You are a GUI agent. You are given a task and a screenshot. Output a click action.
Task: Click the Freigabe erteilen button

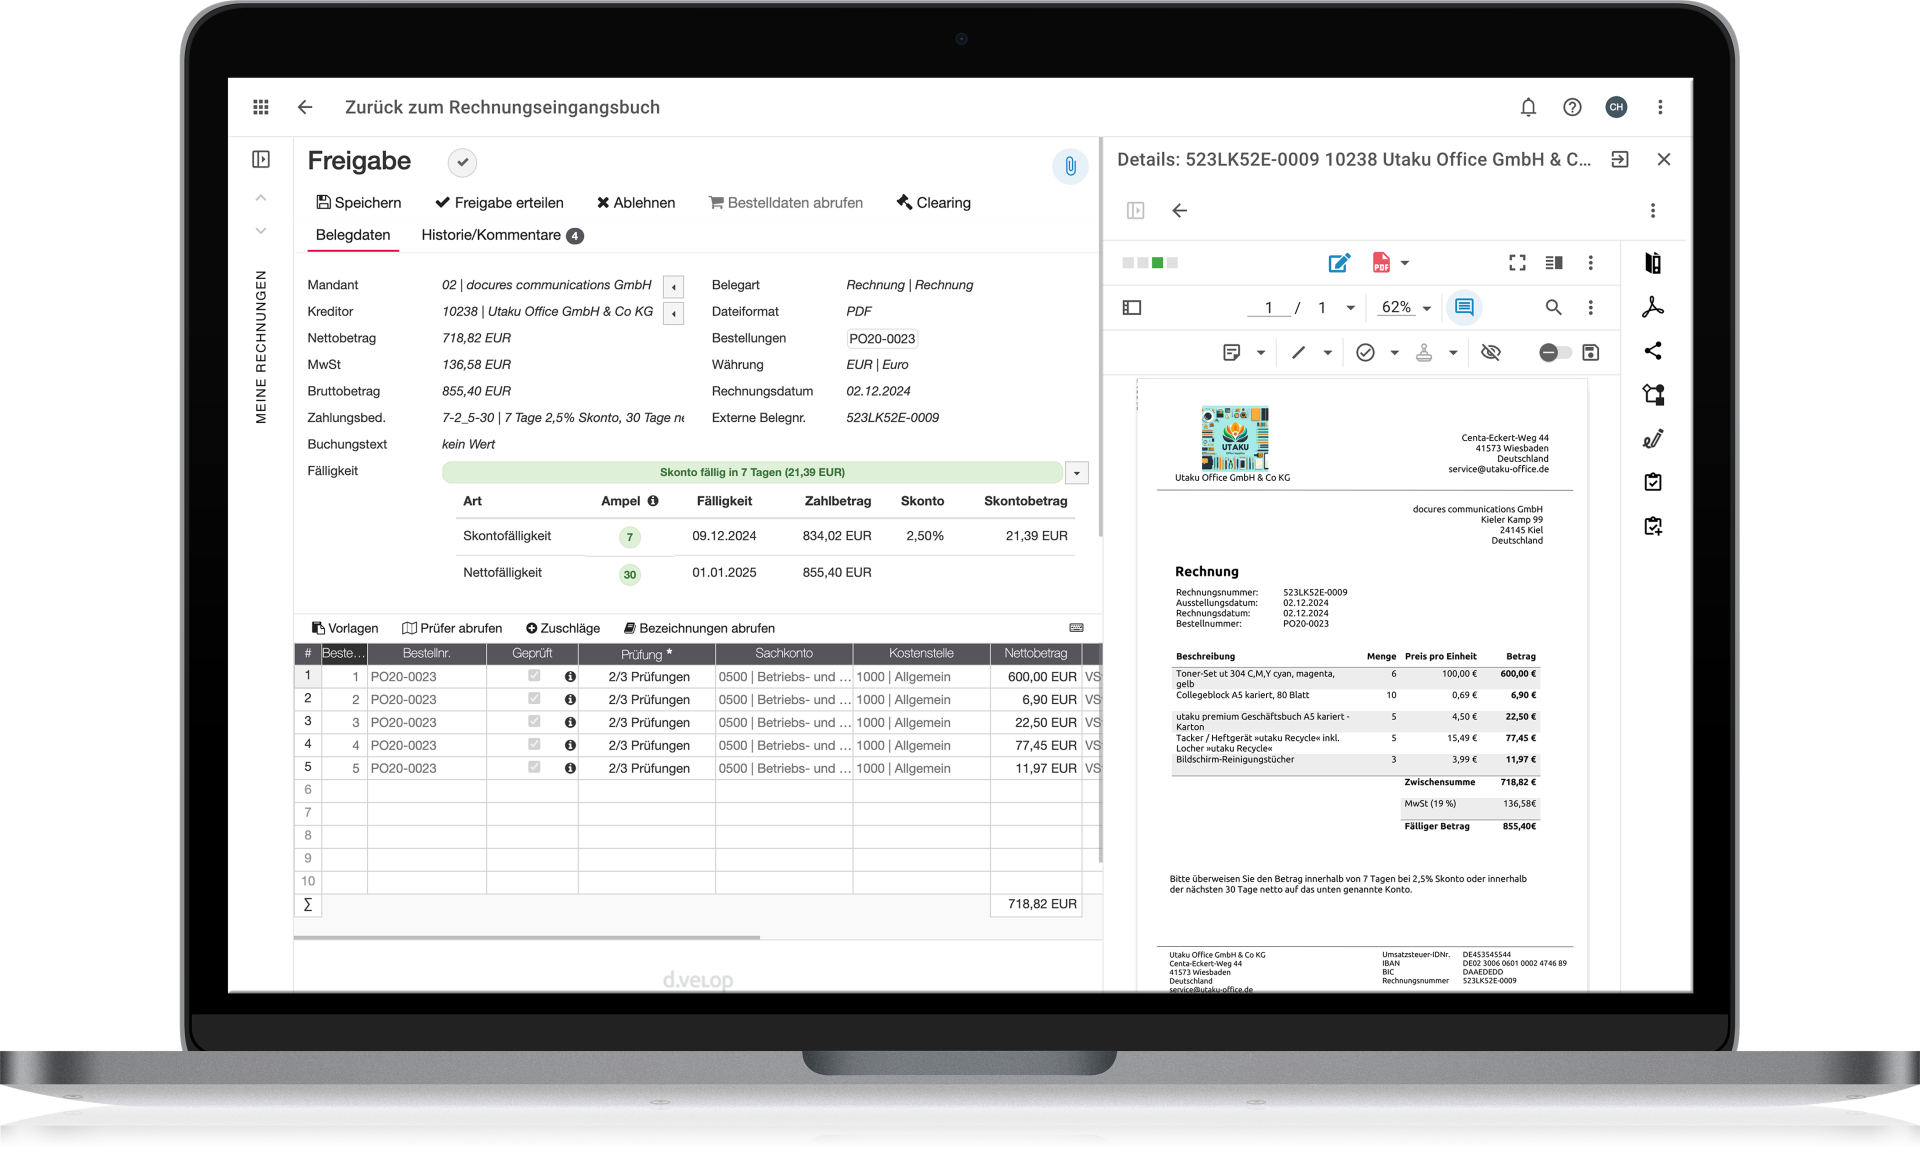(x=500, y=202)
